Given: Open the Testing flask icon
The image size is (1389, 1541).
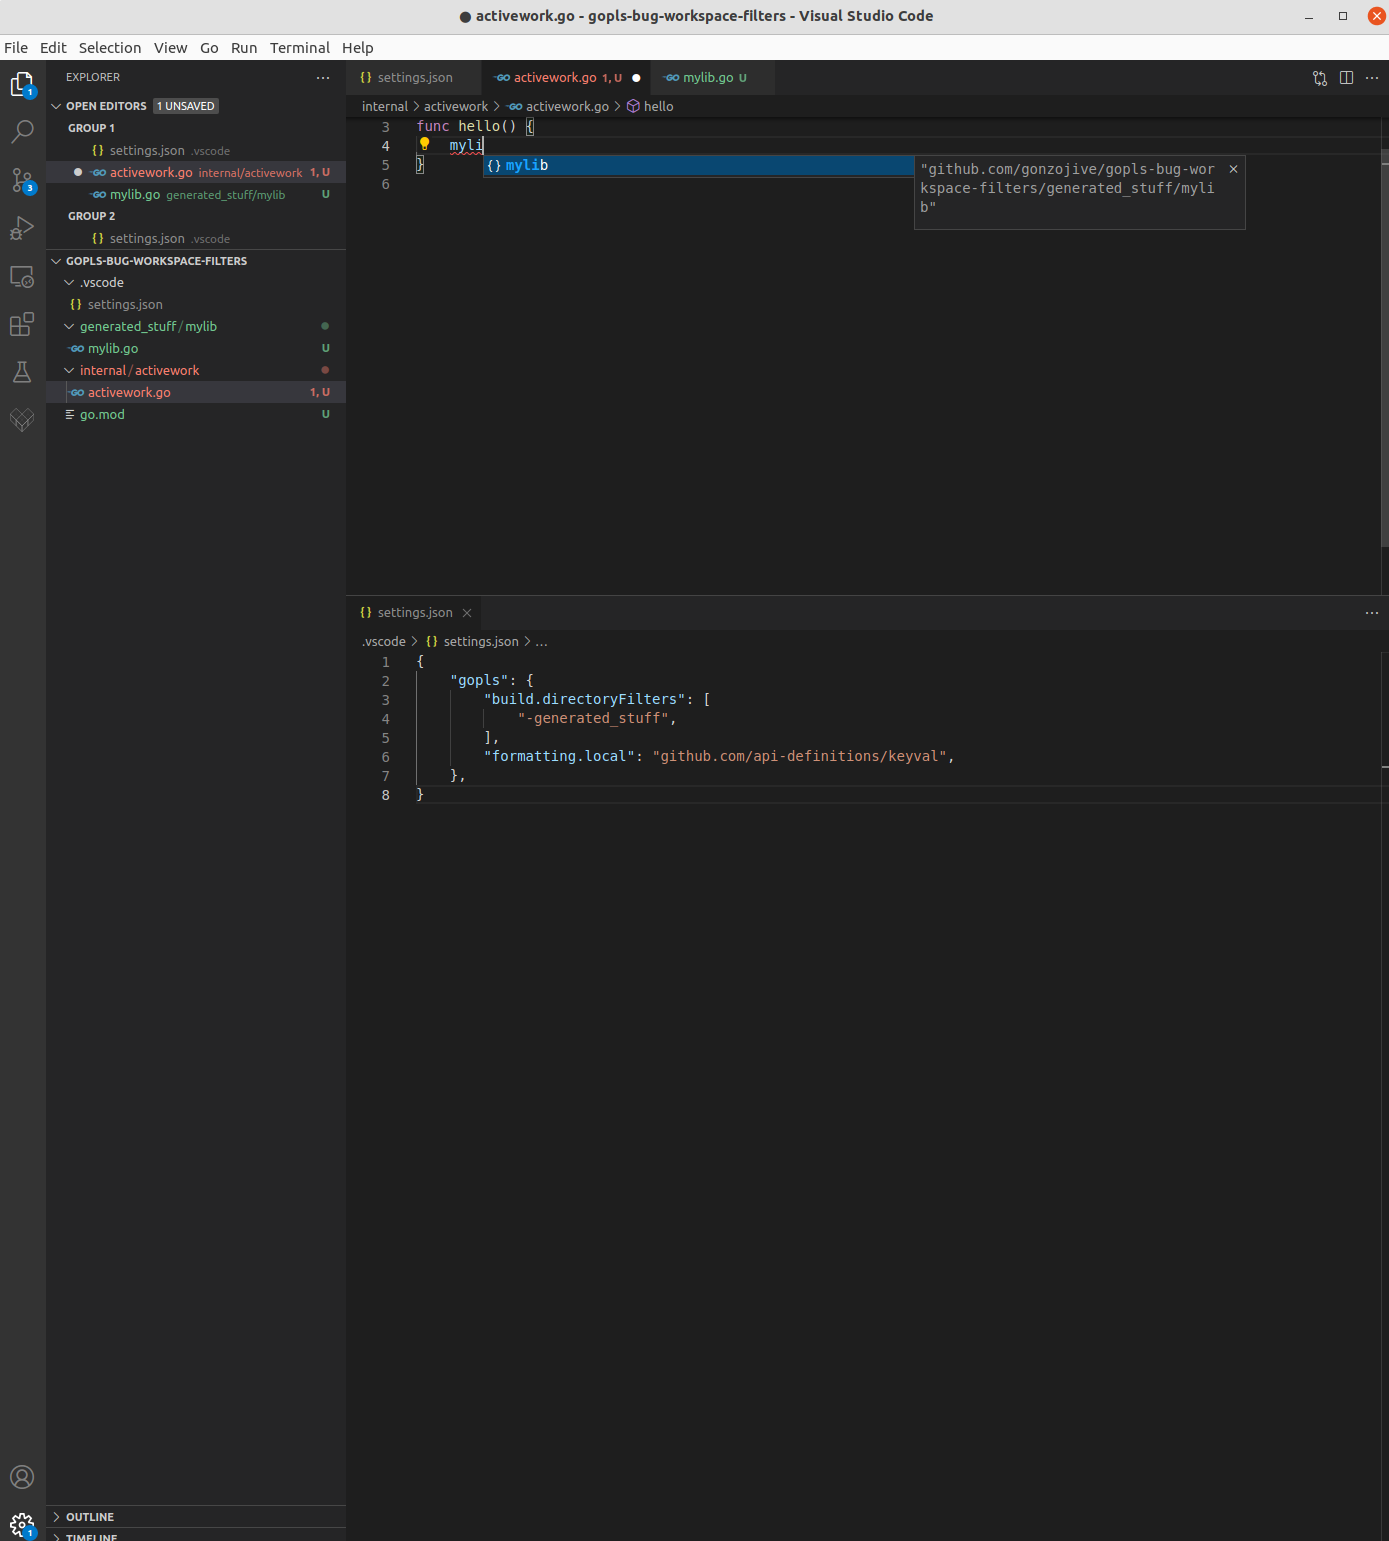Looking at the screenshot, I should coord(22,372).
